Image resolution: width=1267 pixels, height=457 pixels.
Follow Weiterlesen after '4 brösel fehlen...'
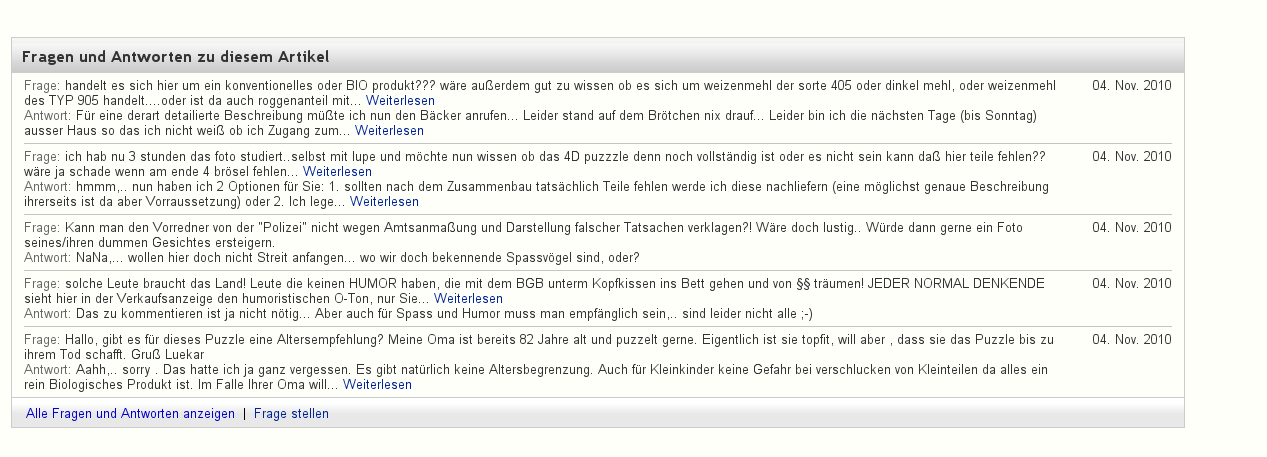coord(337,172)
